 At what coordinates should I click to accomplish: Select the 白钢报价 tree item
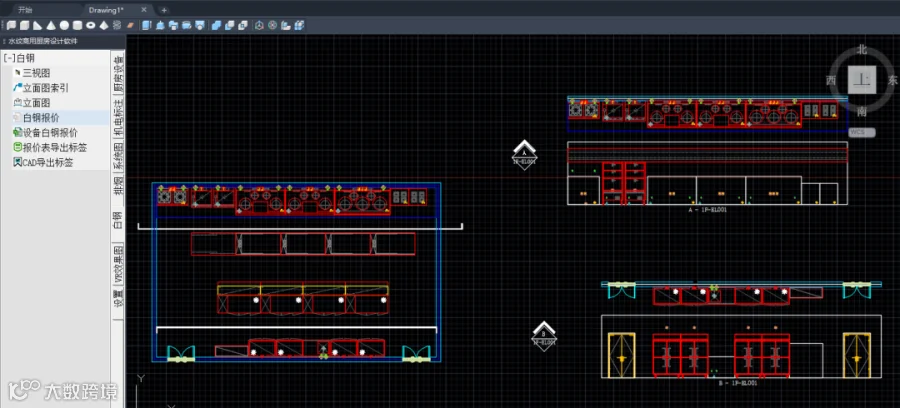tap(40, 118)
